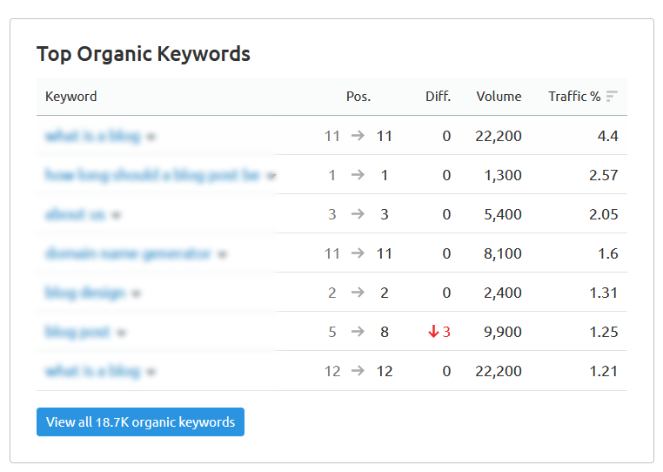Viewport: 663px width, 472px height.
Task: Click the Keyword column header
Action: click(x=71, y=97)
